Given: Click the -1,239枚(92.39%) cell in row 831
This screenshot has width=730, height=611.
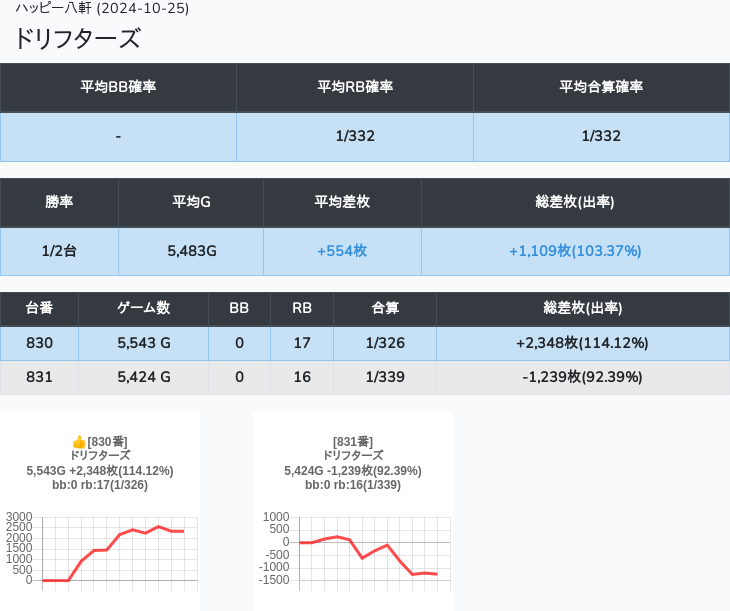Looking at the screenshot, I should point(582,377).
